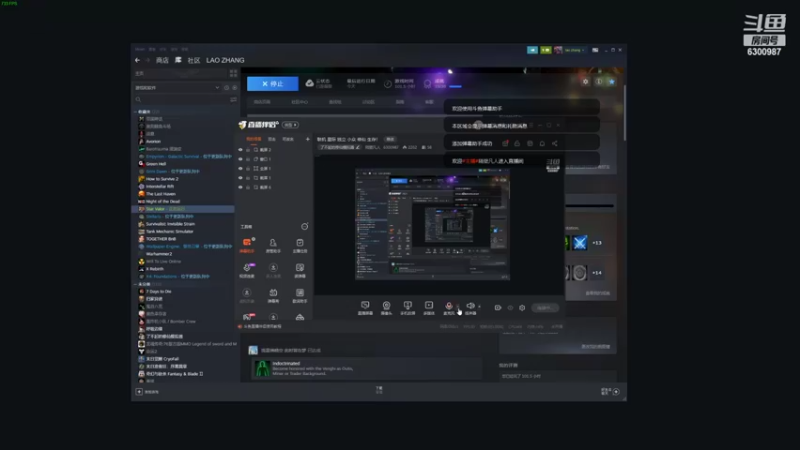Open the streaming app mode dropdown beside logo
Screen dimensions: 800x450
point(290,125)
